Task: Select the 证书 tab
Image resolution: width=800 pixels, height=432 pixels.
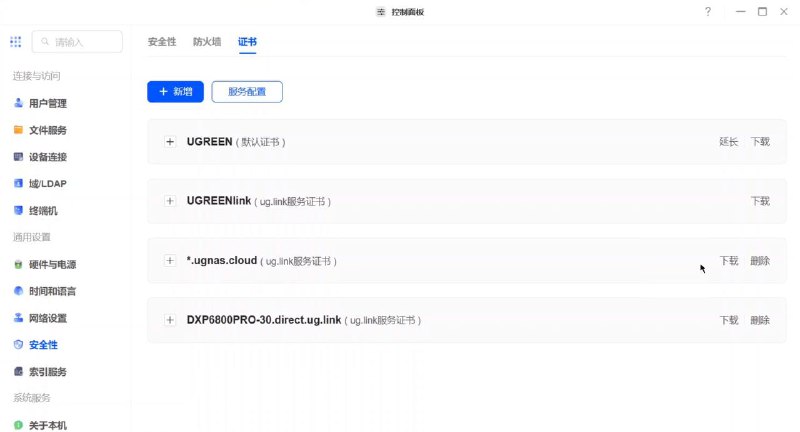Action: (x=247, y=42)
